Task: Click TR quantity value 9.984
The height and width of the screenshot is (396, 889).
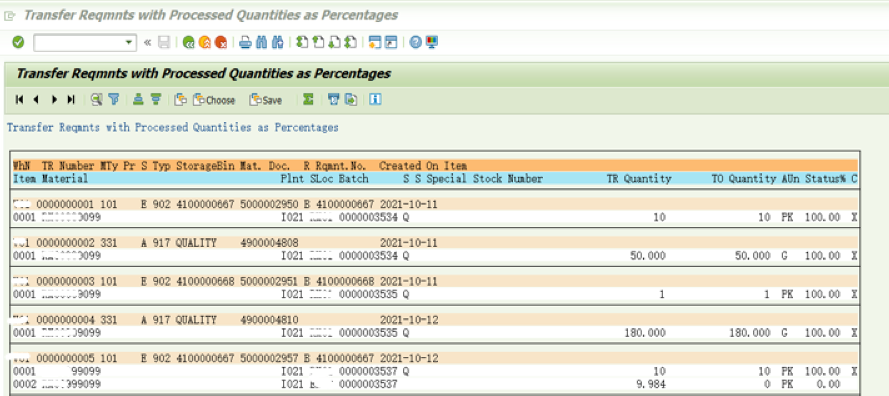Action: 650,385
